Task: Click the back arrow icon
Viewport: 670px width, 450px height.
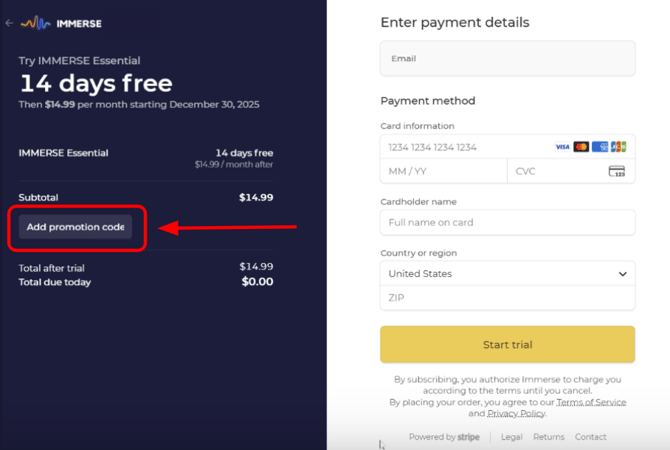Action: point(9,23)
